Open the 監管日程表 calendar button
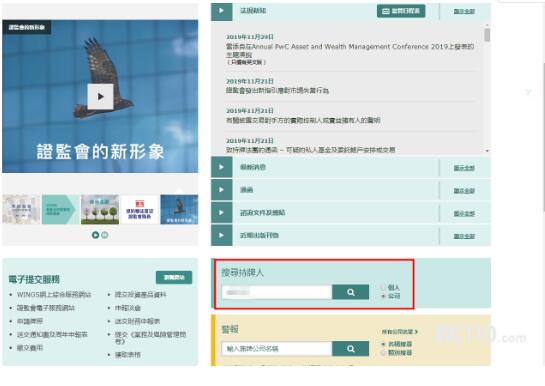Screen dimensions: 545x386 pyautogui.click(x=401, y=11)
